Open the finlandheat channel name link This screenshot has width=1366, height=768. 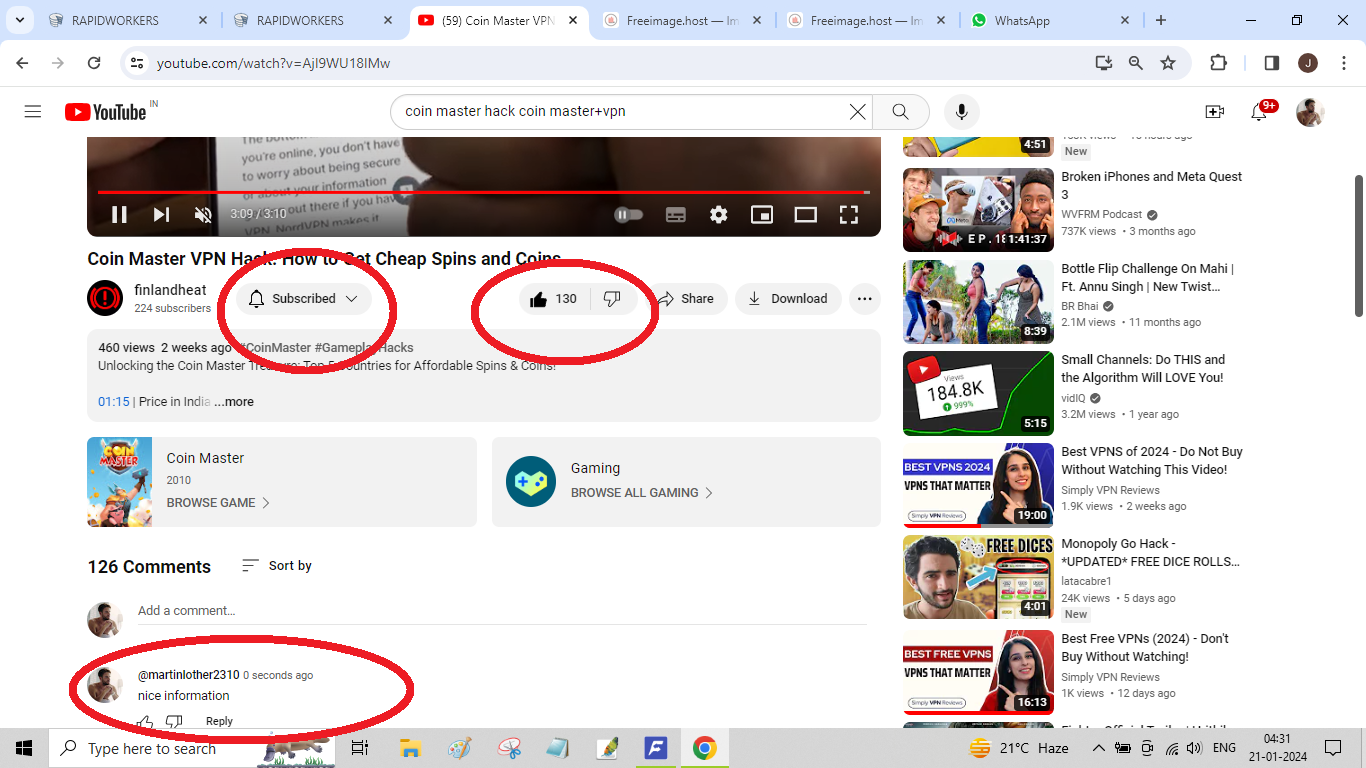coord(170,290)
